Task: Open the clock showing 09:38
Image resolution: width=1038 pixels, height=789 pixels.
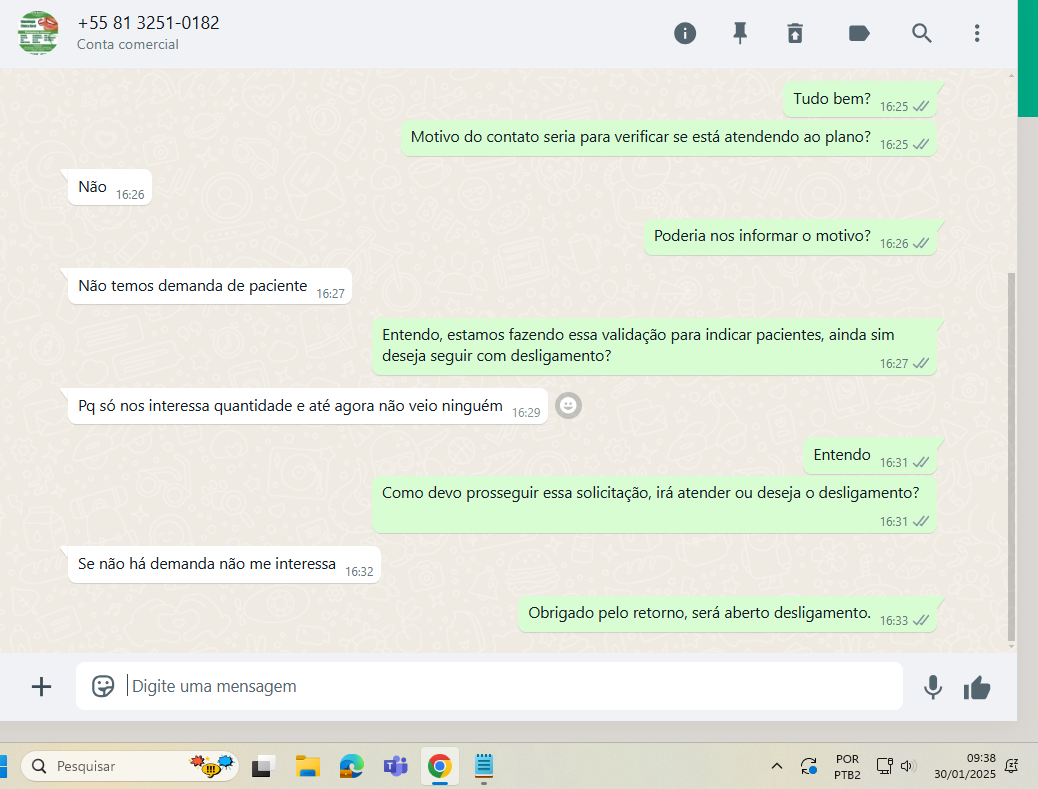Action: point(965,766)
